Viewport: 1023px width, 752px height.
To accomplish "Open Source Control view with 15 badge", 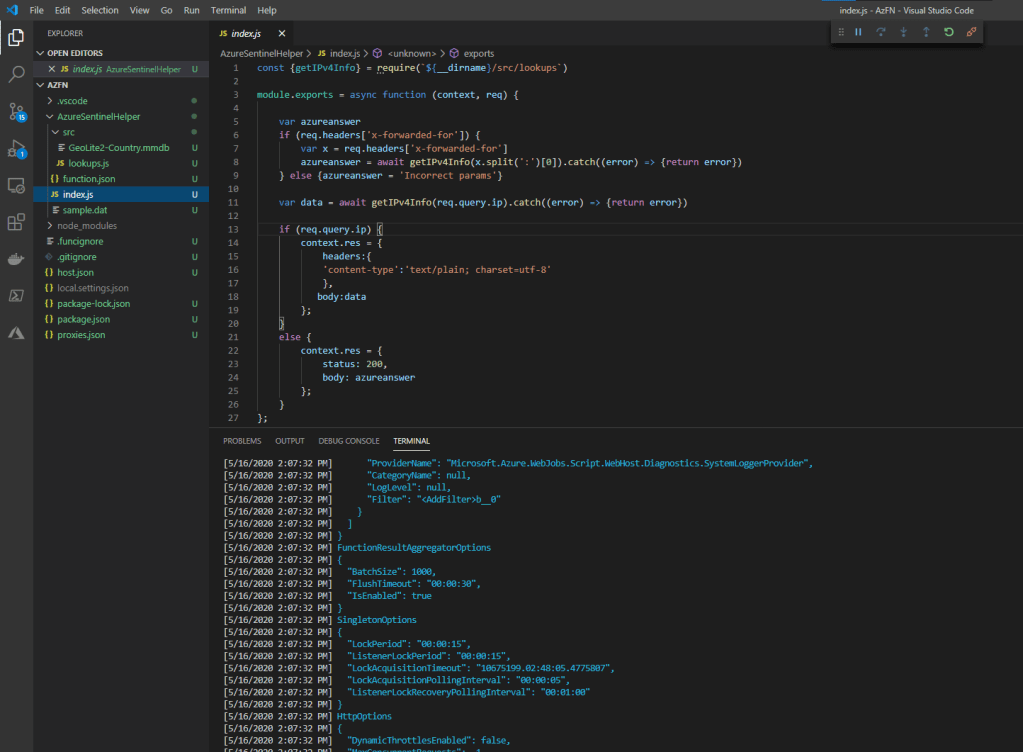I will 16,111.
